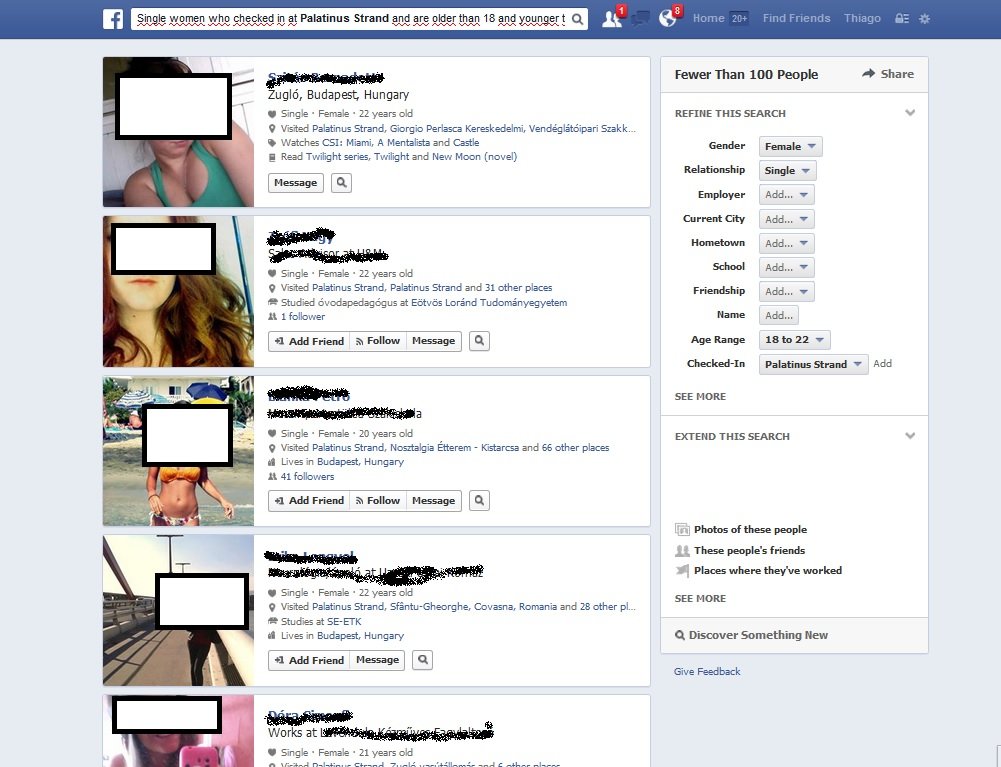Click the Give Feedback link
Image resolution: width=1001 pixels, height=767 pixels.
[x=707, y=672]
